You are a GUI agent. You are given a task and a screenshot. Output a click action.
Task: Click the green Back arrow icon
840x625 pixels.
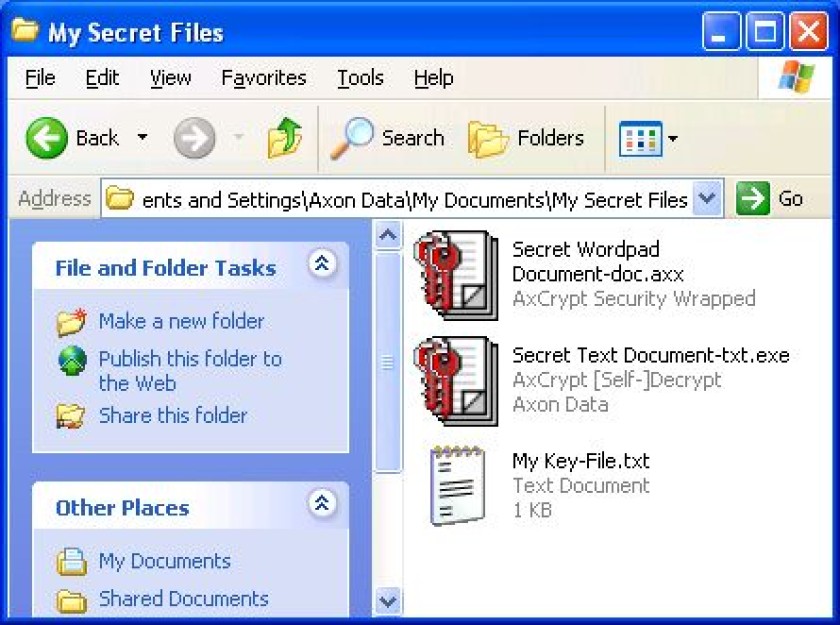click(47, 138)
